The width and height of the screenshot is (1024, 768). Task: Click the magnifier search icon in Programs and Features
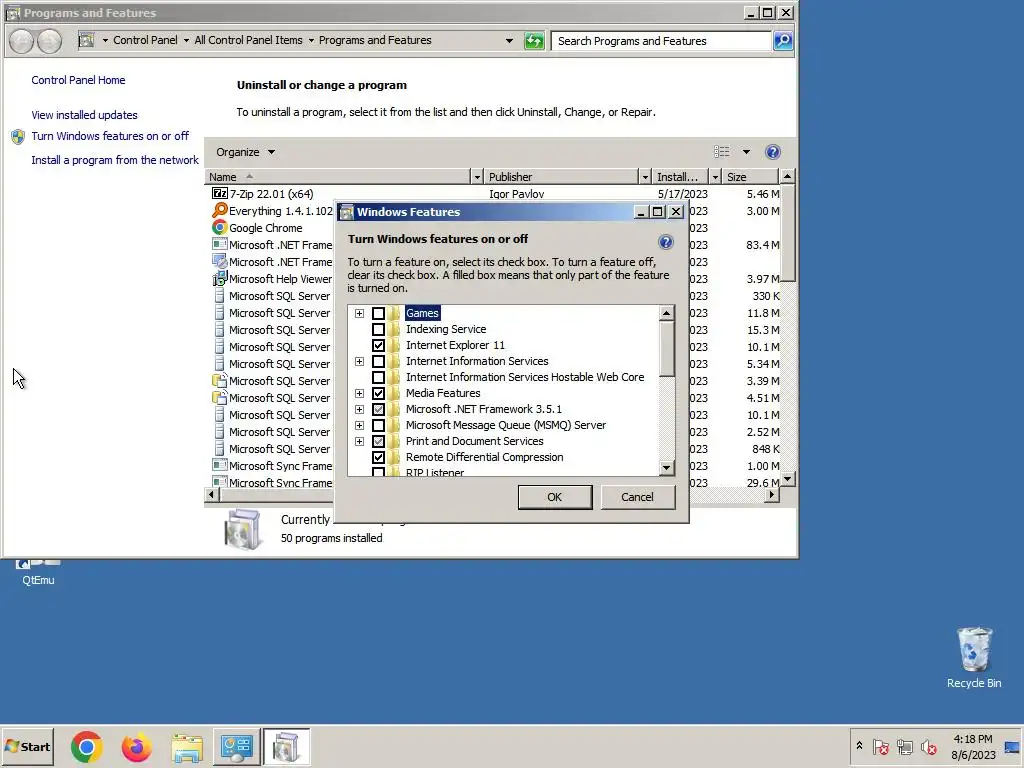coord(782,40)
